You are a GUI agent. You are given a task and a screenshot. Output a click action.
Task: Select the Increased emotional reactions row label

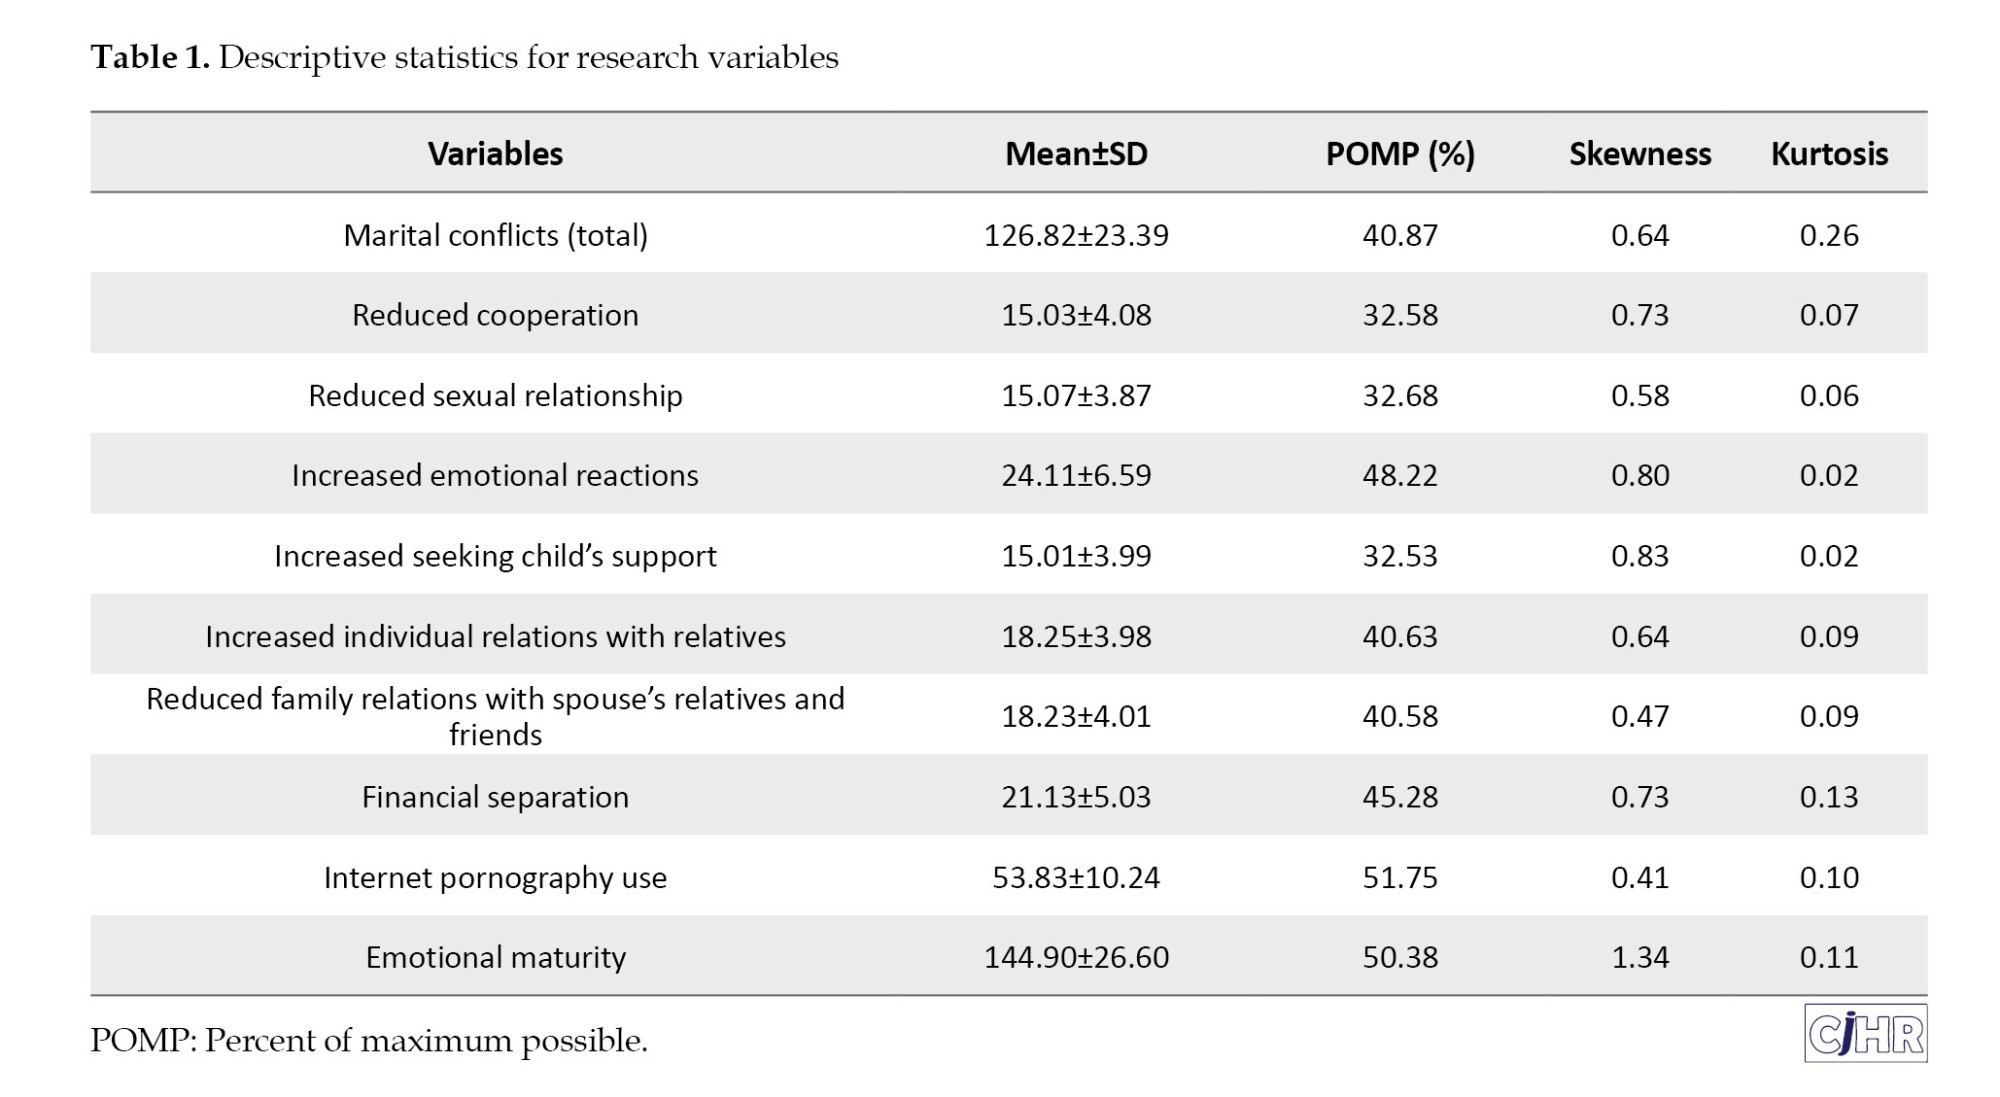click(495, 475)
